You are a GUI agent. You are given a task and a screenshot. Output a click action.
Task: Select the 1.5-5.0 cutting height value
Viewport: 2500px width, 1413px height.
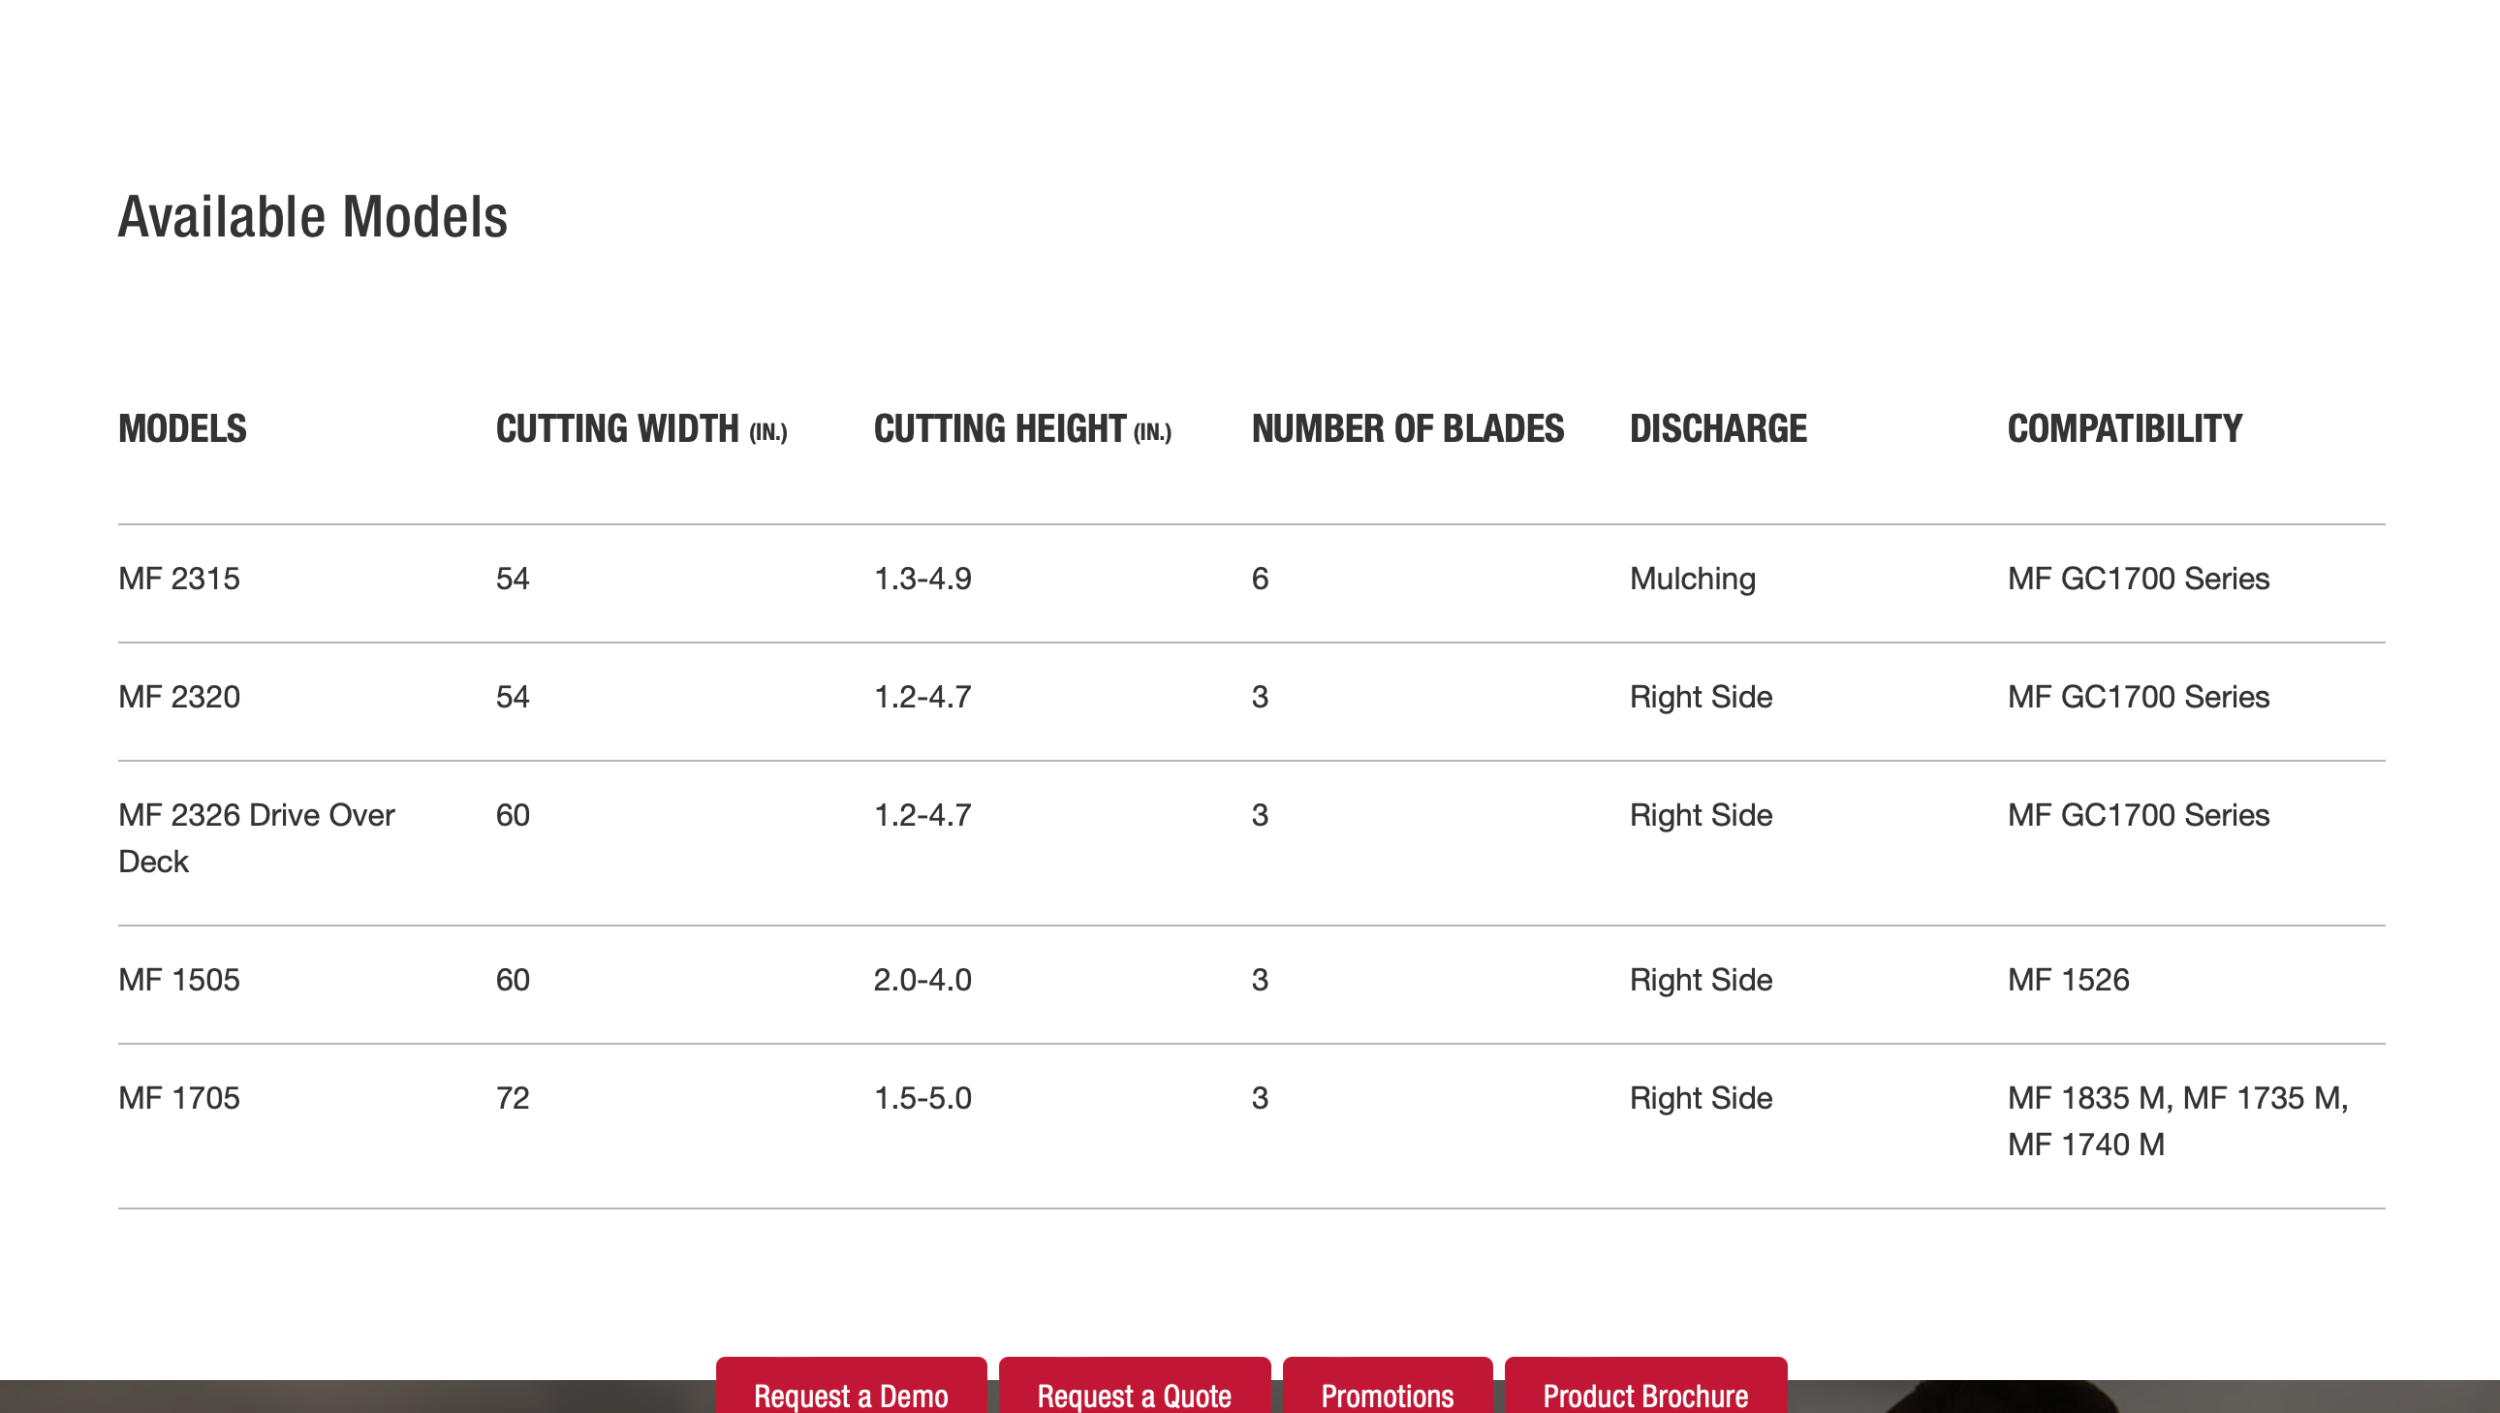click(922, 1098)
